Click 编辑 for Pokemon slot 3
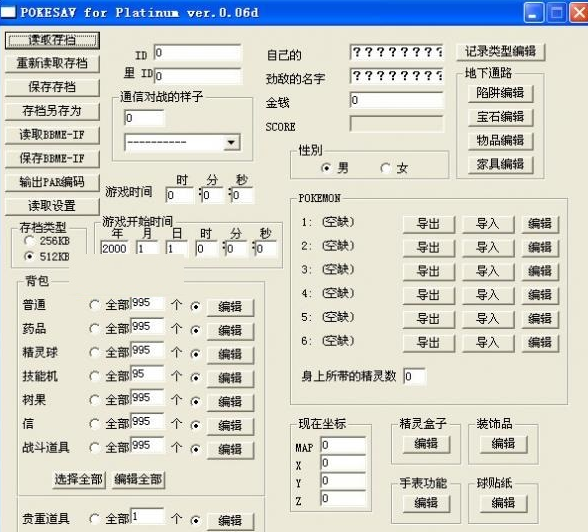This screenshot has height=532, width=588. pos(540,271)
